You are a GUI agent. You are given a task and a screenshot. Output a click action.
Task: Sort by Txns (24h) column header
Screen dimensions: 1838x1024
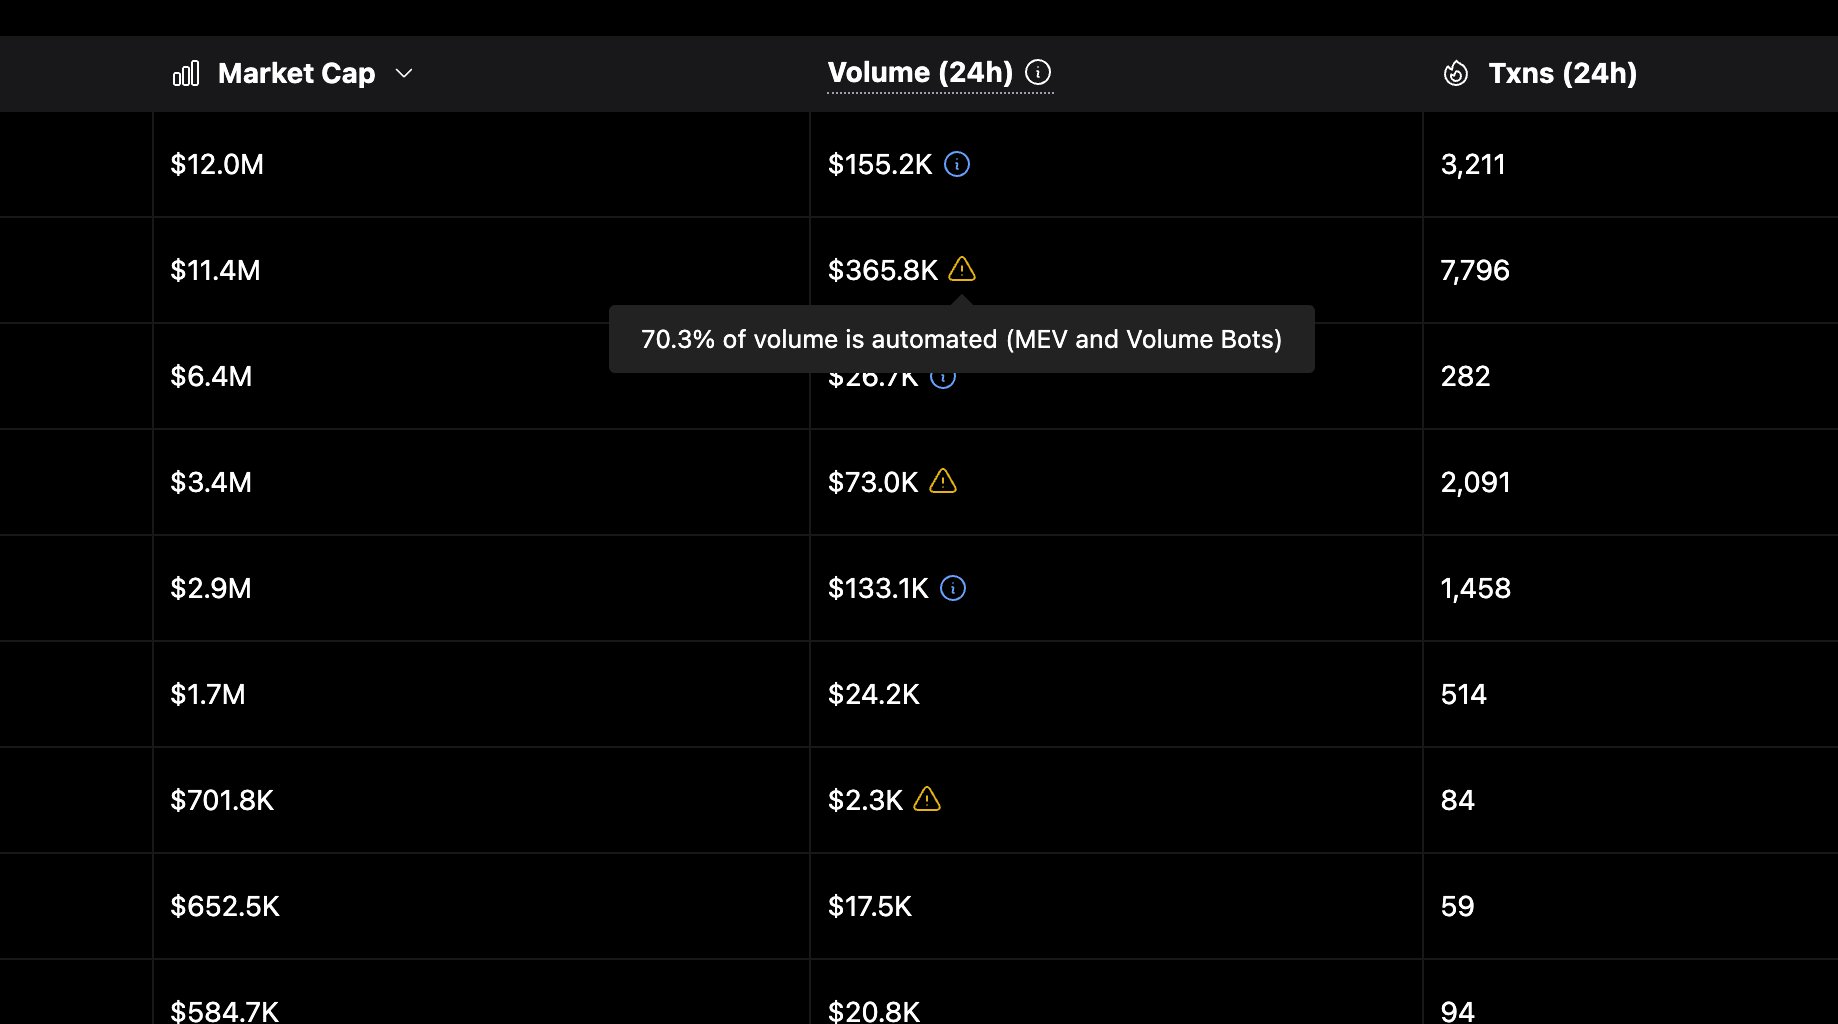click(1562, 73)
